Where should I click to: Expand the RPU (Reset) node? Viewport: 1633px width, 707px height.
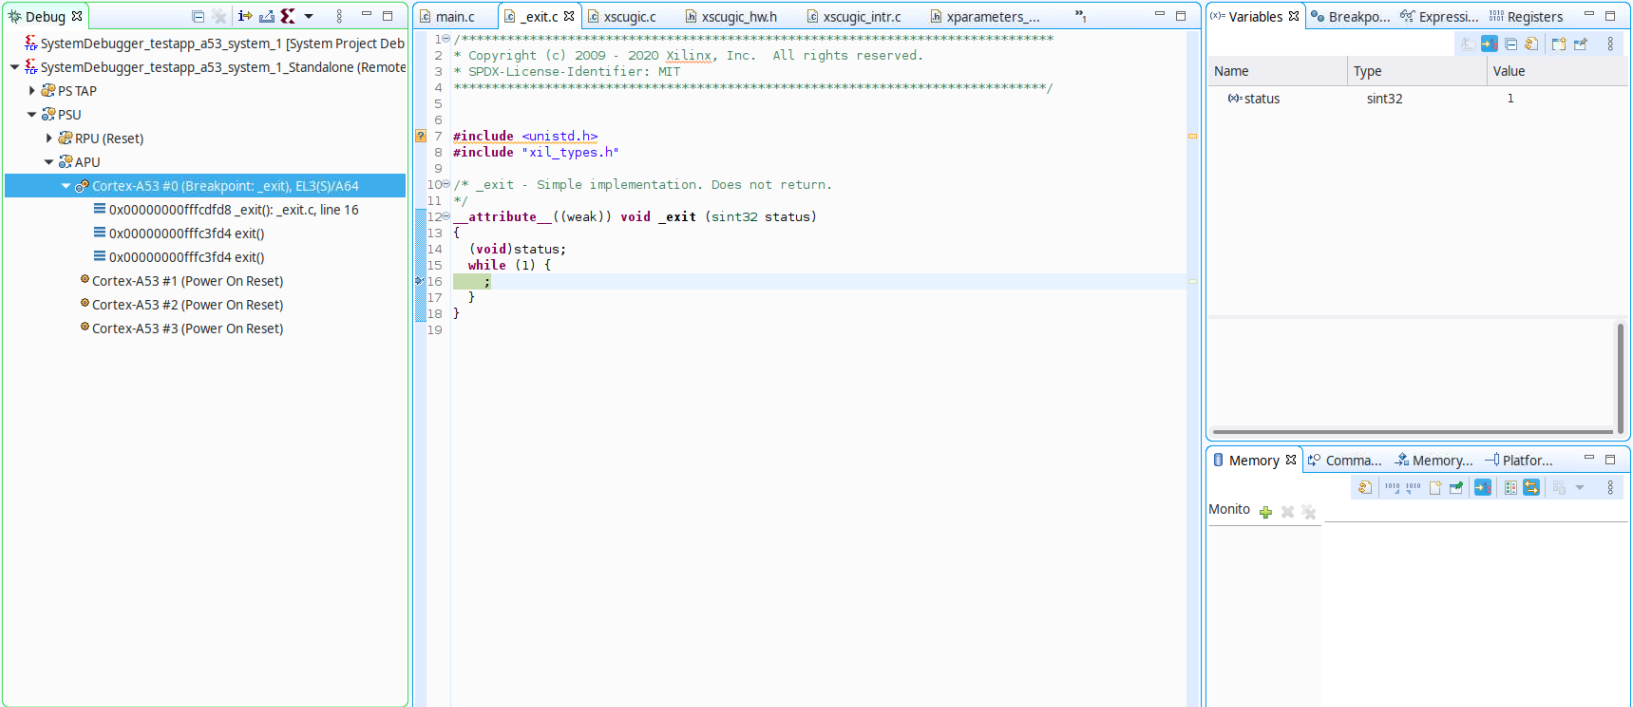pos(49,138)
